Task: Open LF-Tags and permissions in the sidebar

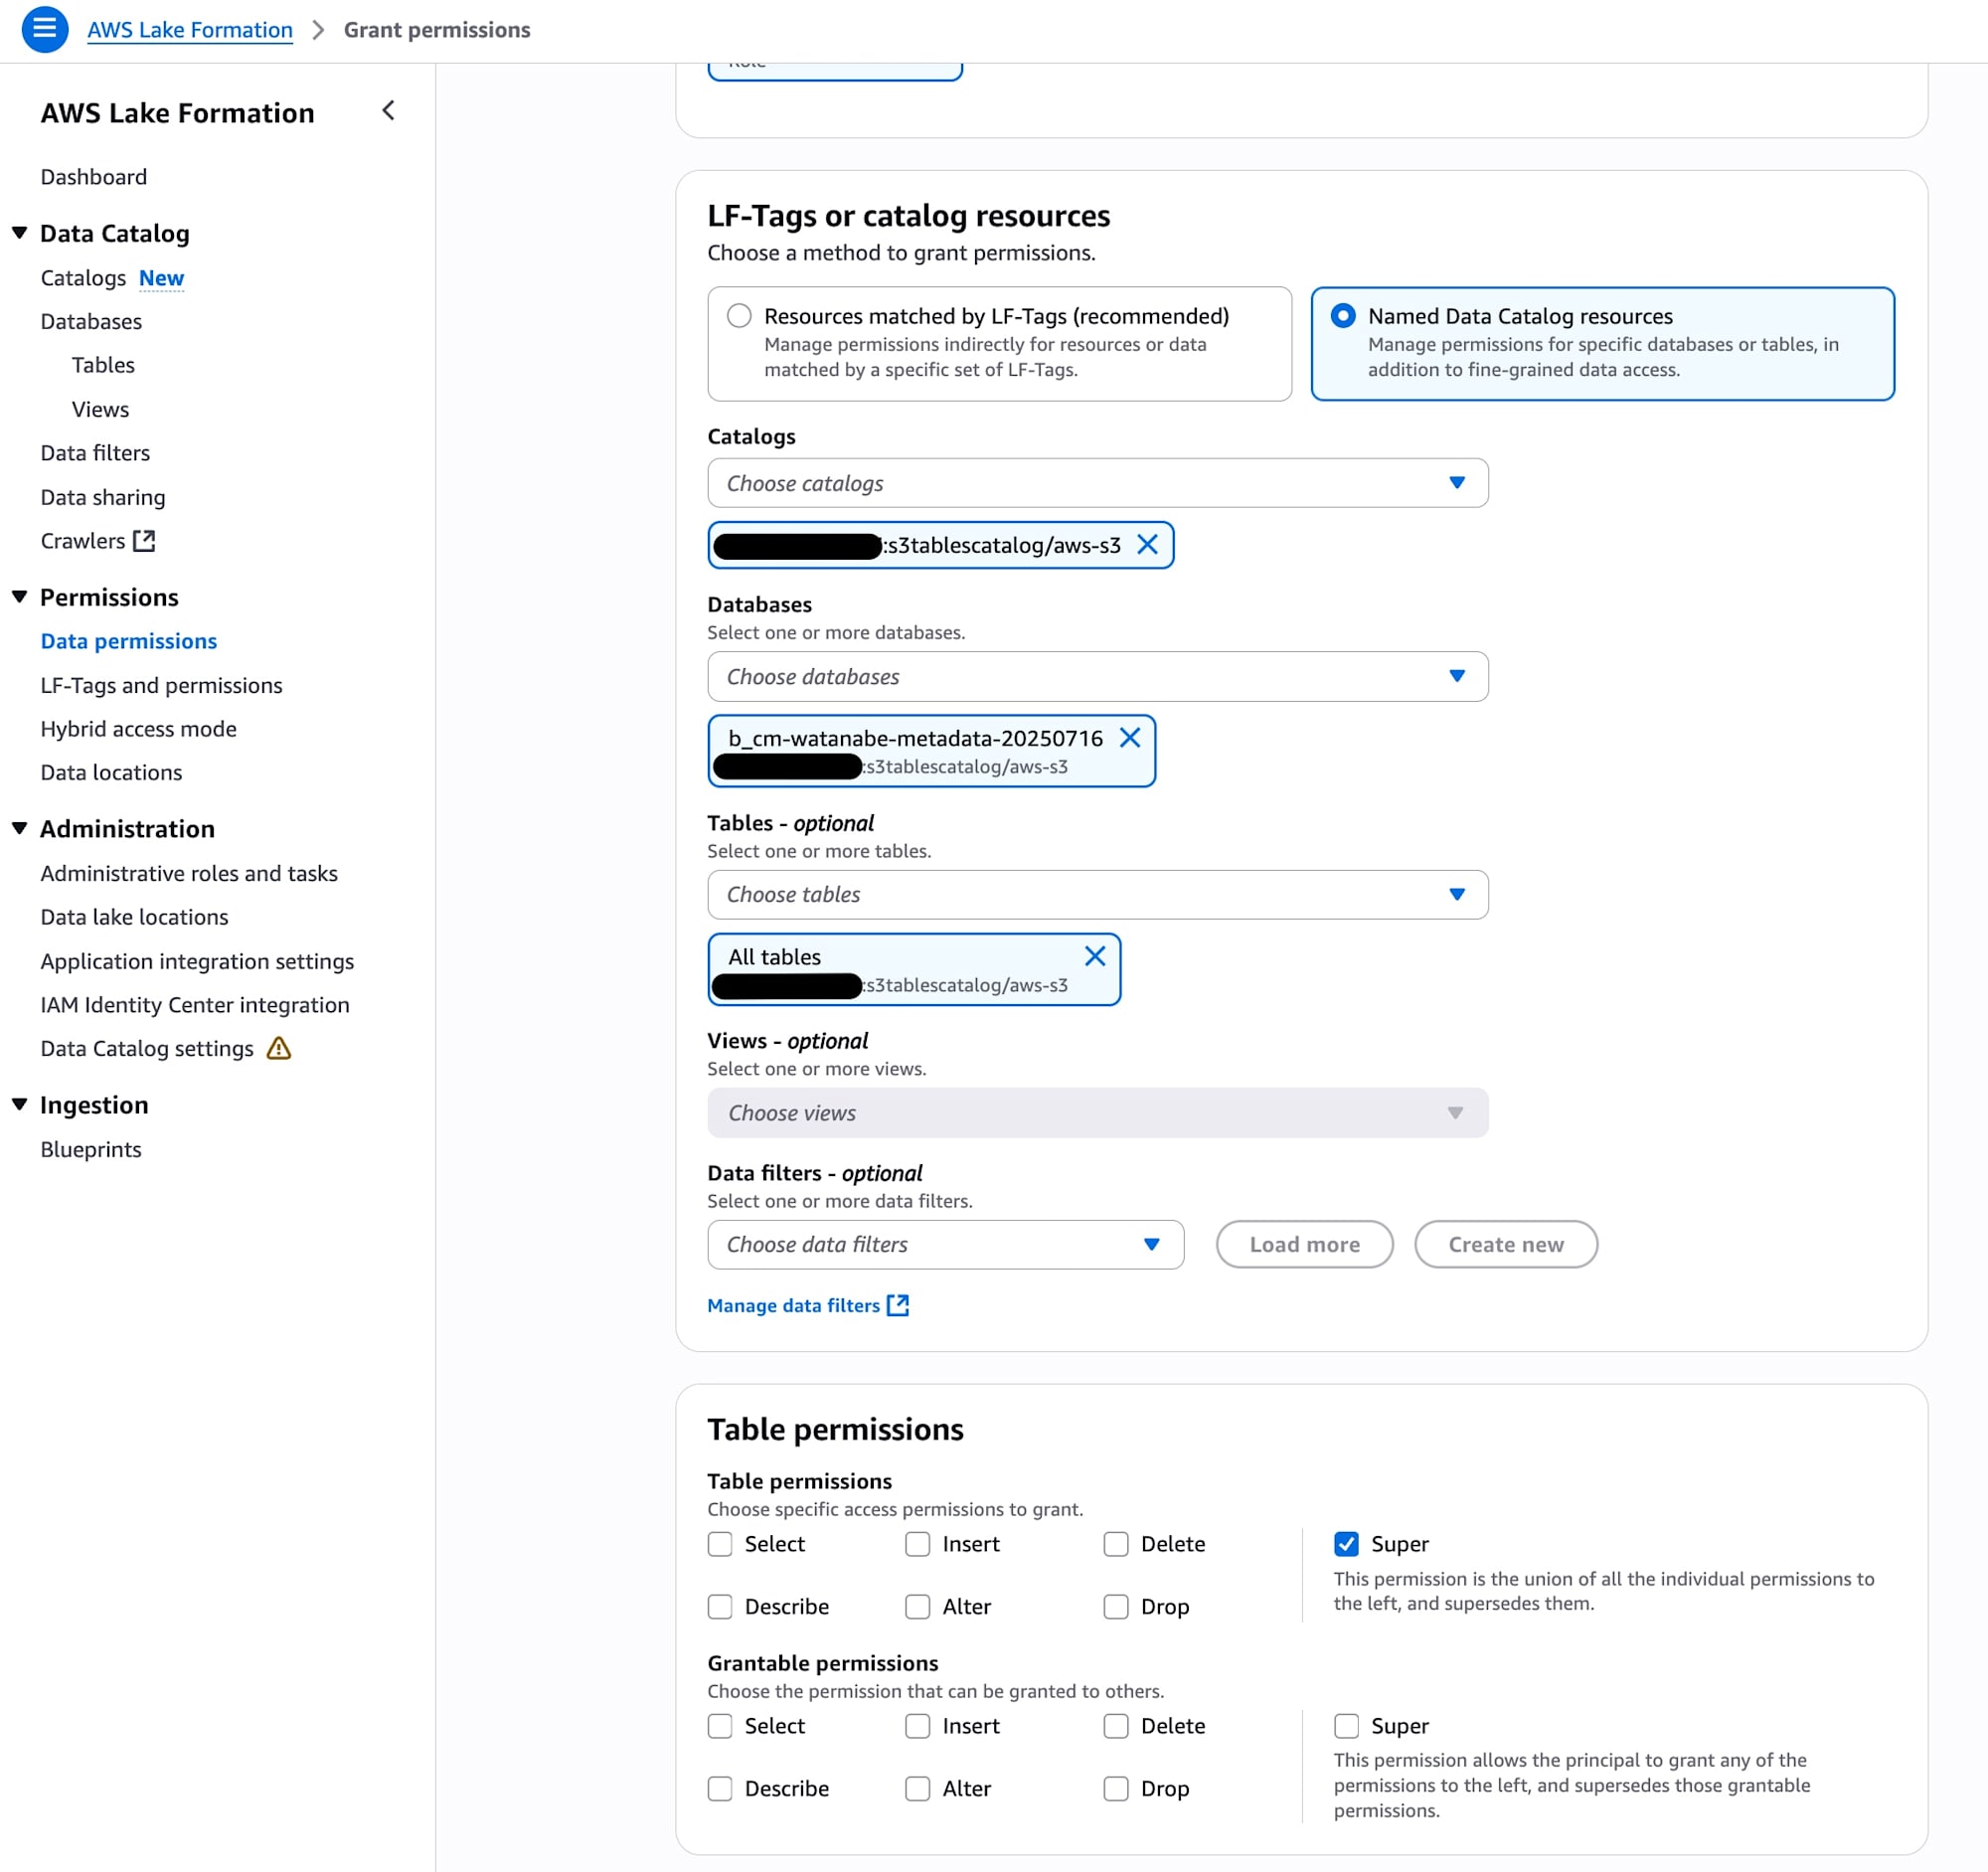Action: [x=162, y=685]
